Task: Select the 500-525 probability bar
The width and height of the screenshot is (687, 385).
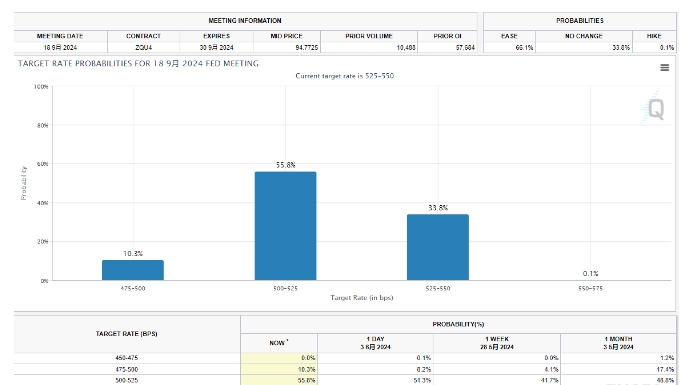Action: pyautogui.click(x=285, y=226)
